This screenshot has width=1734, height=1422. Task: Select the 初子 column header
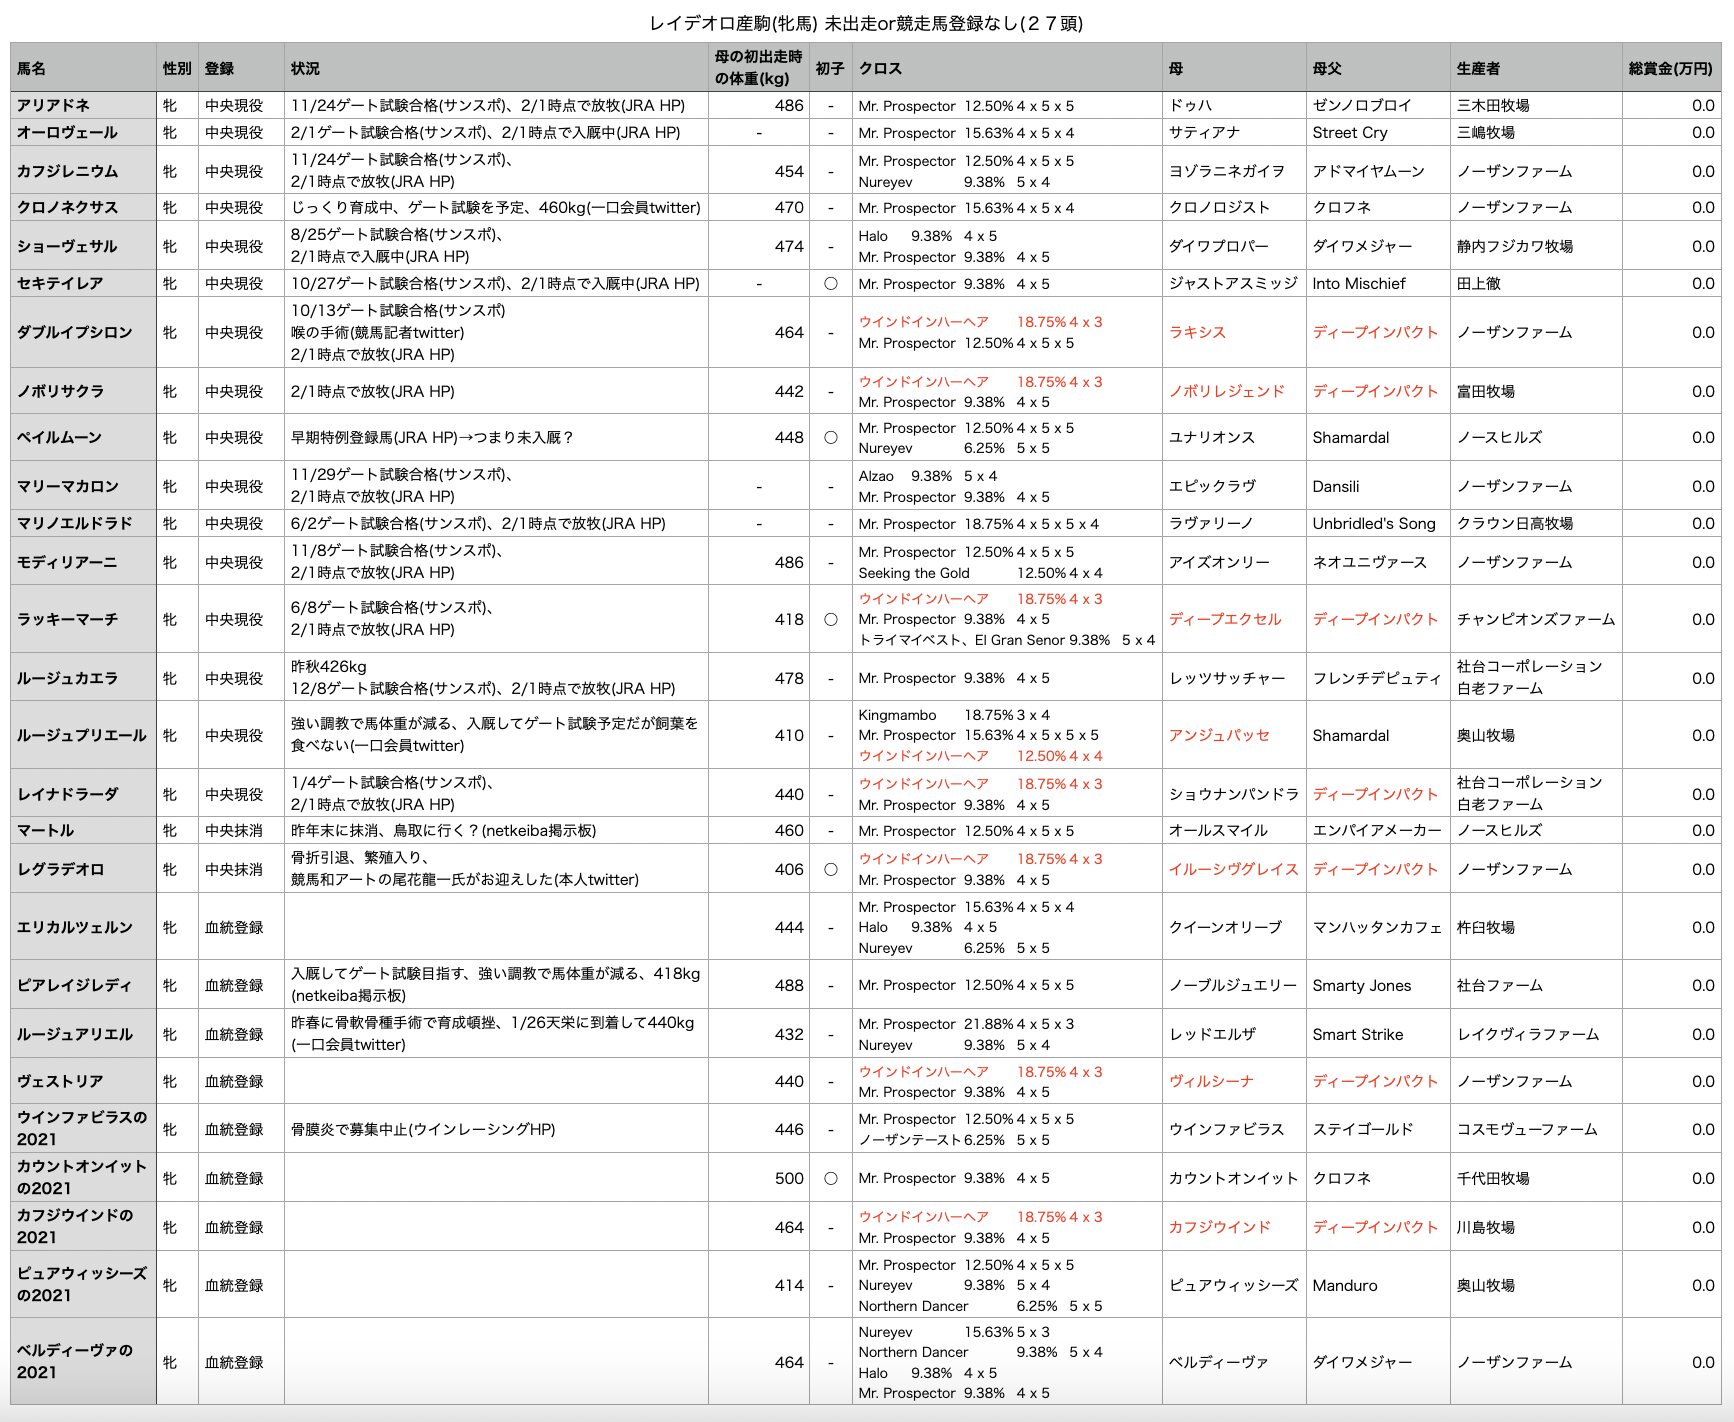[x=830, y=68]
